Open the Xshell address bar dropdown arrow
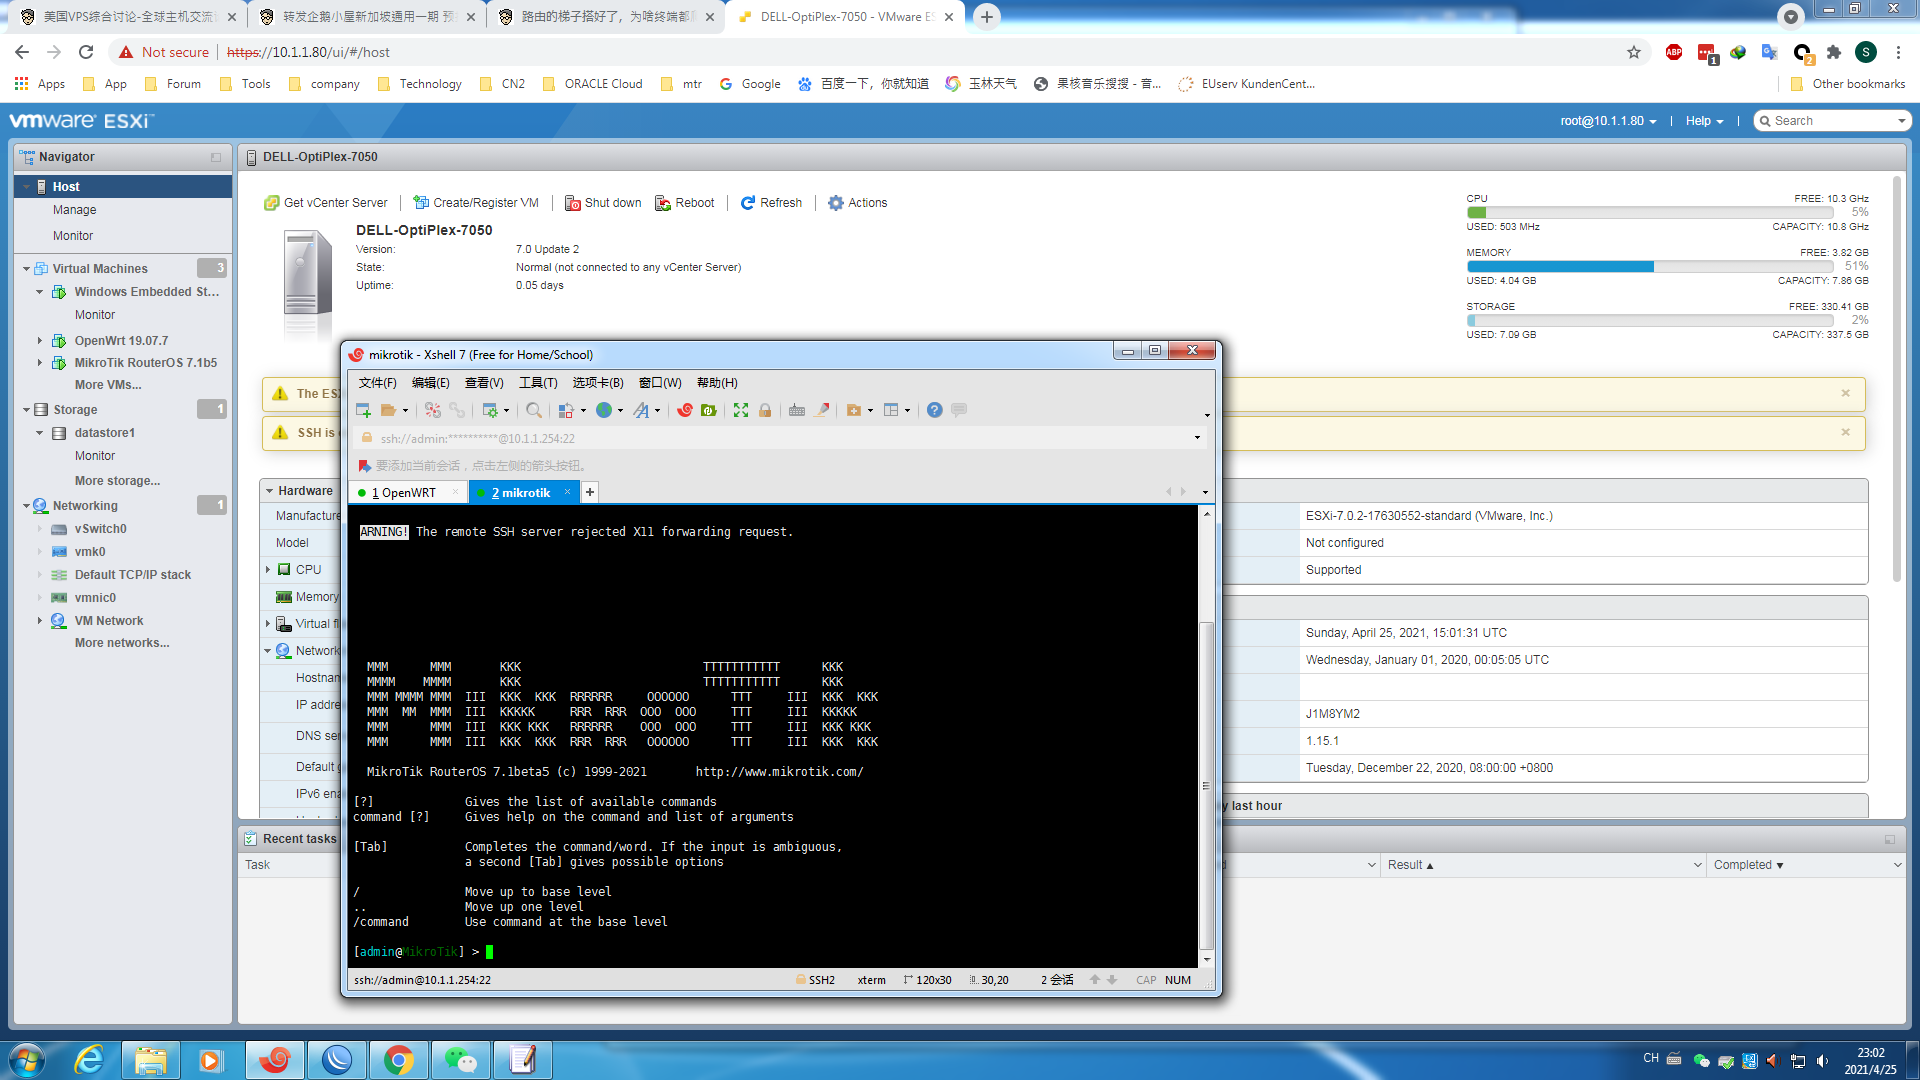The width and height of the screenshot is (1920, 1080). tap(1197, 438)
